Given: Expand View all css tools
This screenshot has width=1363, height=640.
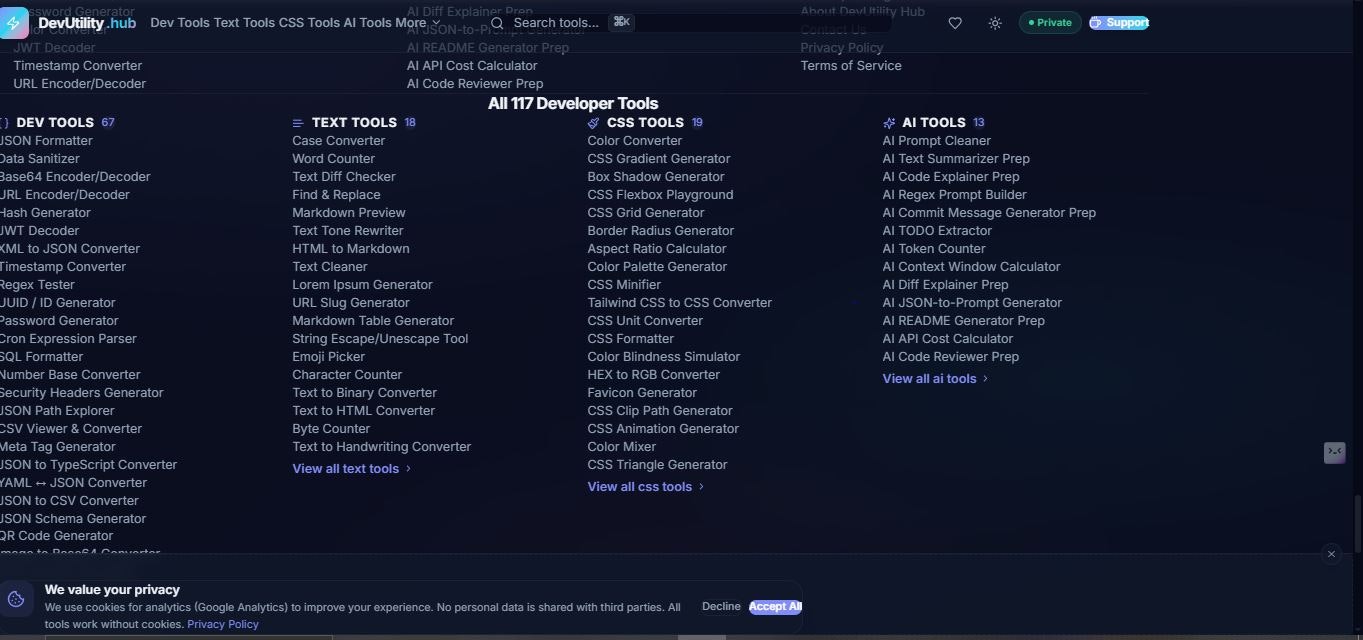Looking at the screenshot, I should [640, 486].
